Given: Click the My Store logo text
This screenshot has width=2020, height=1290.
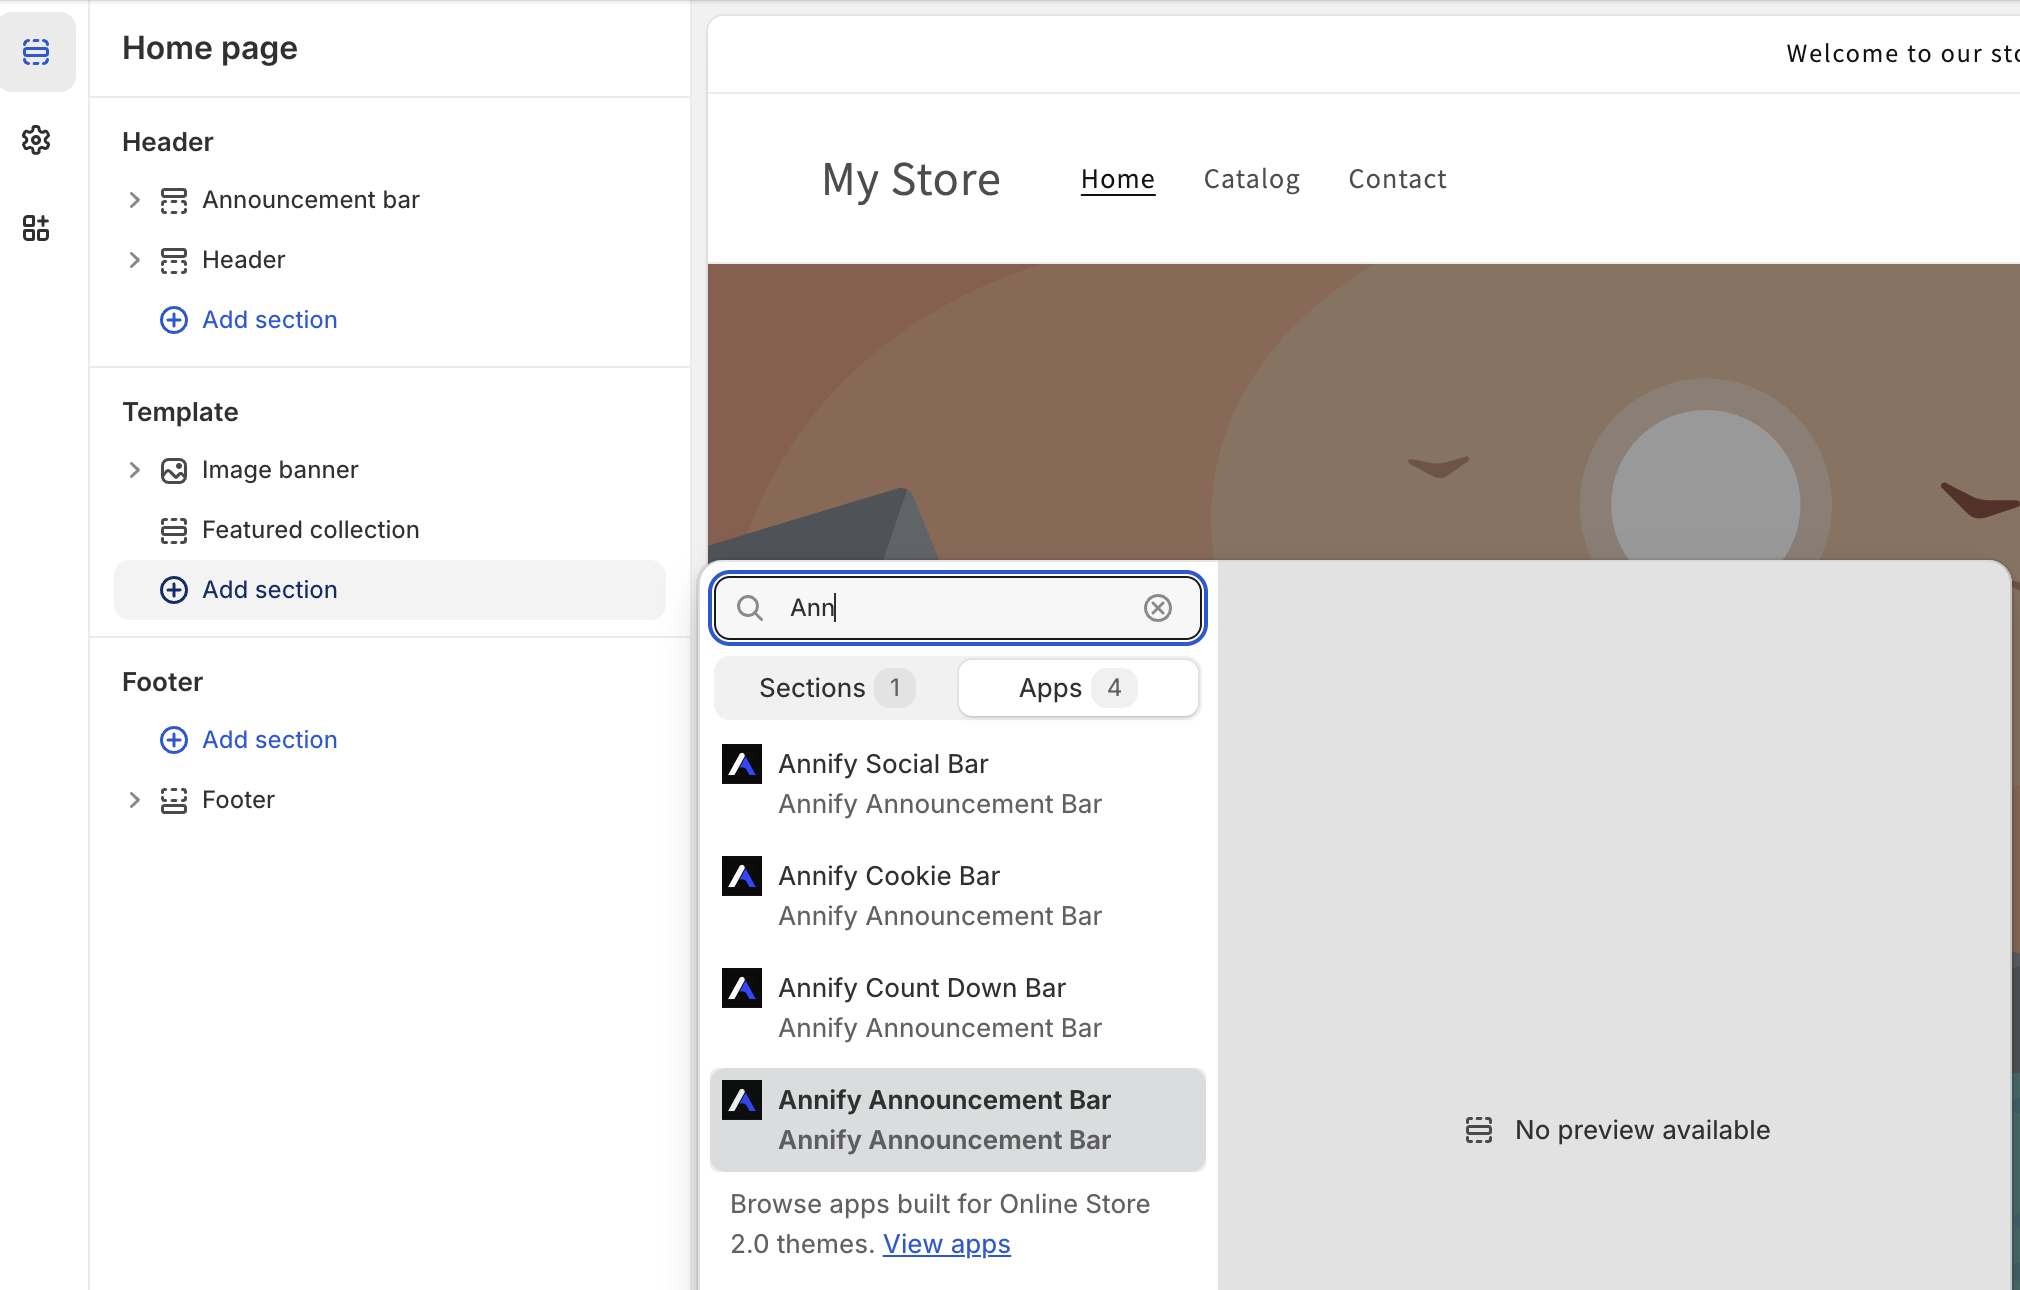Looking at the screenshot, I should [x=911, y=180].
